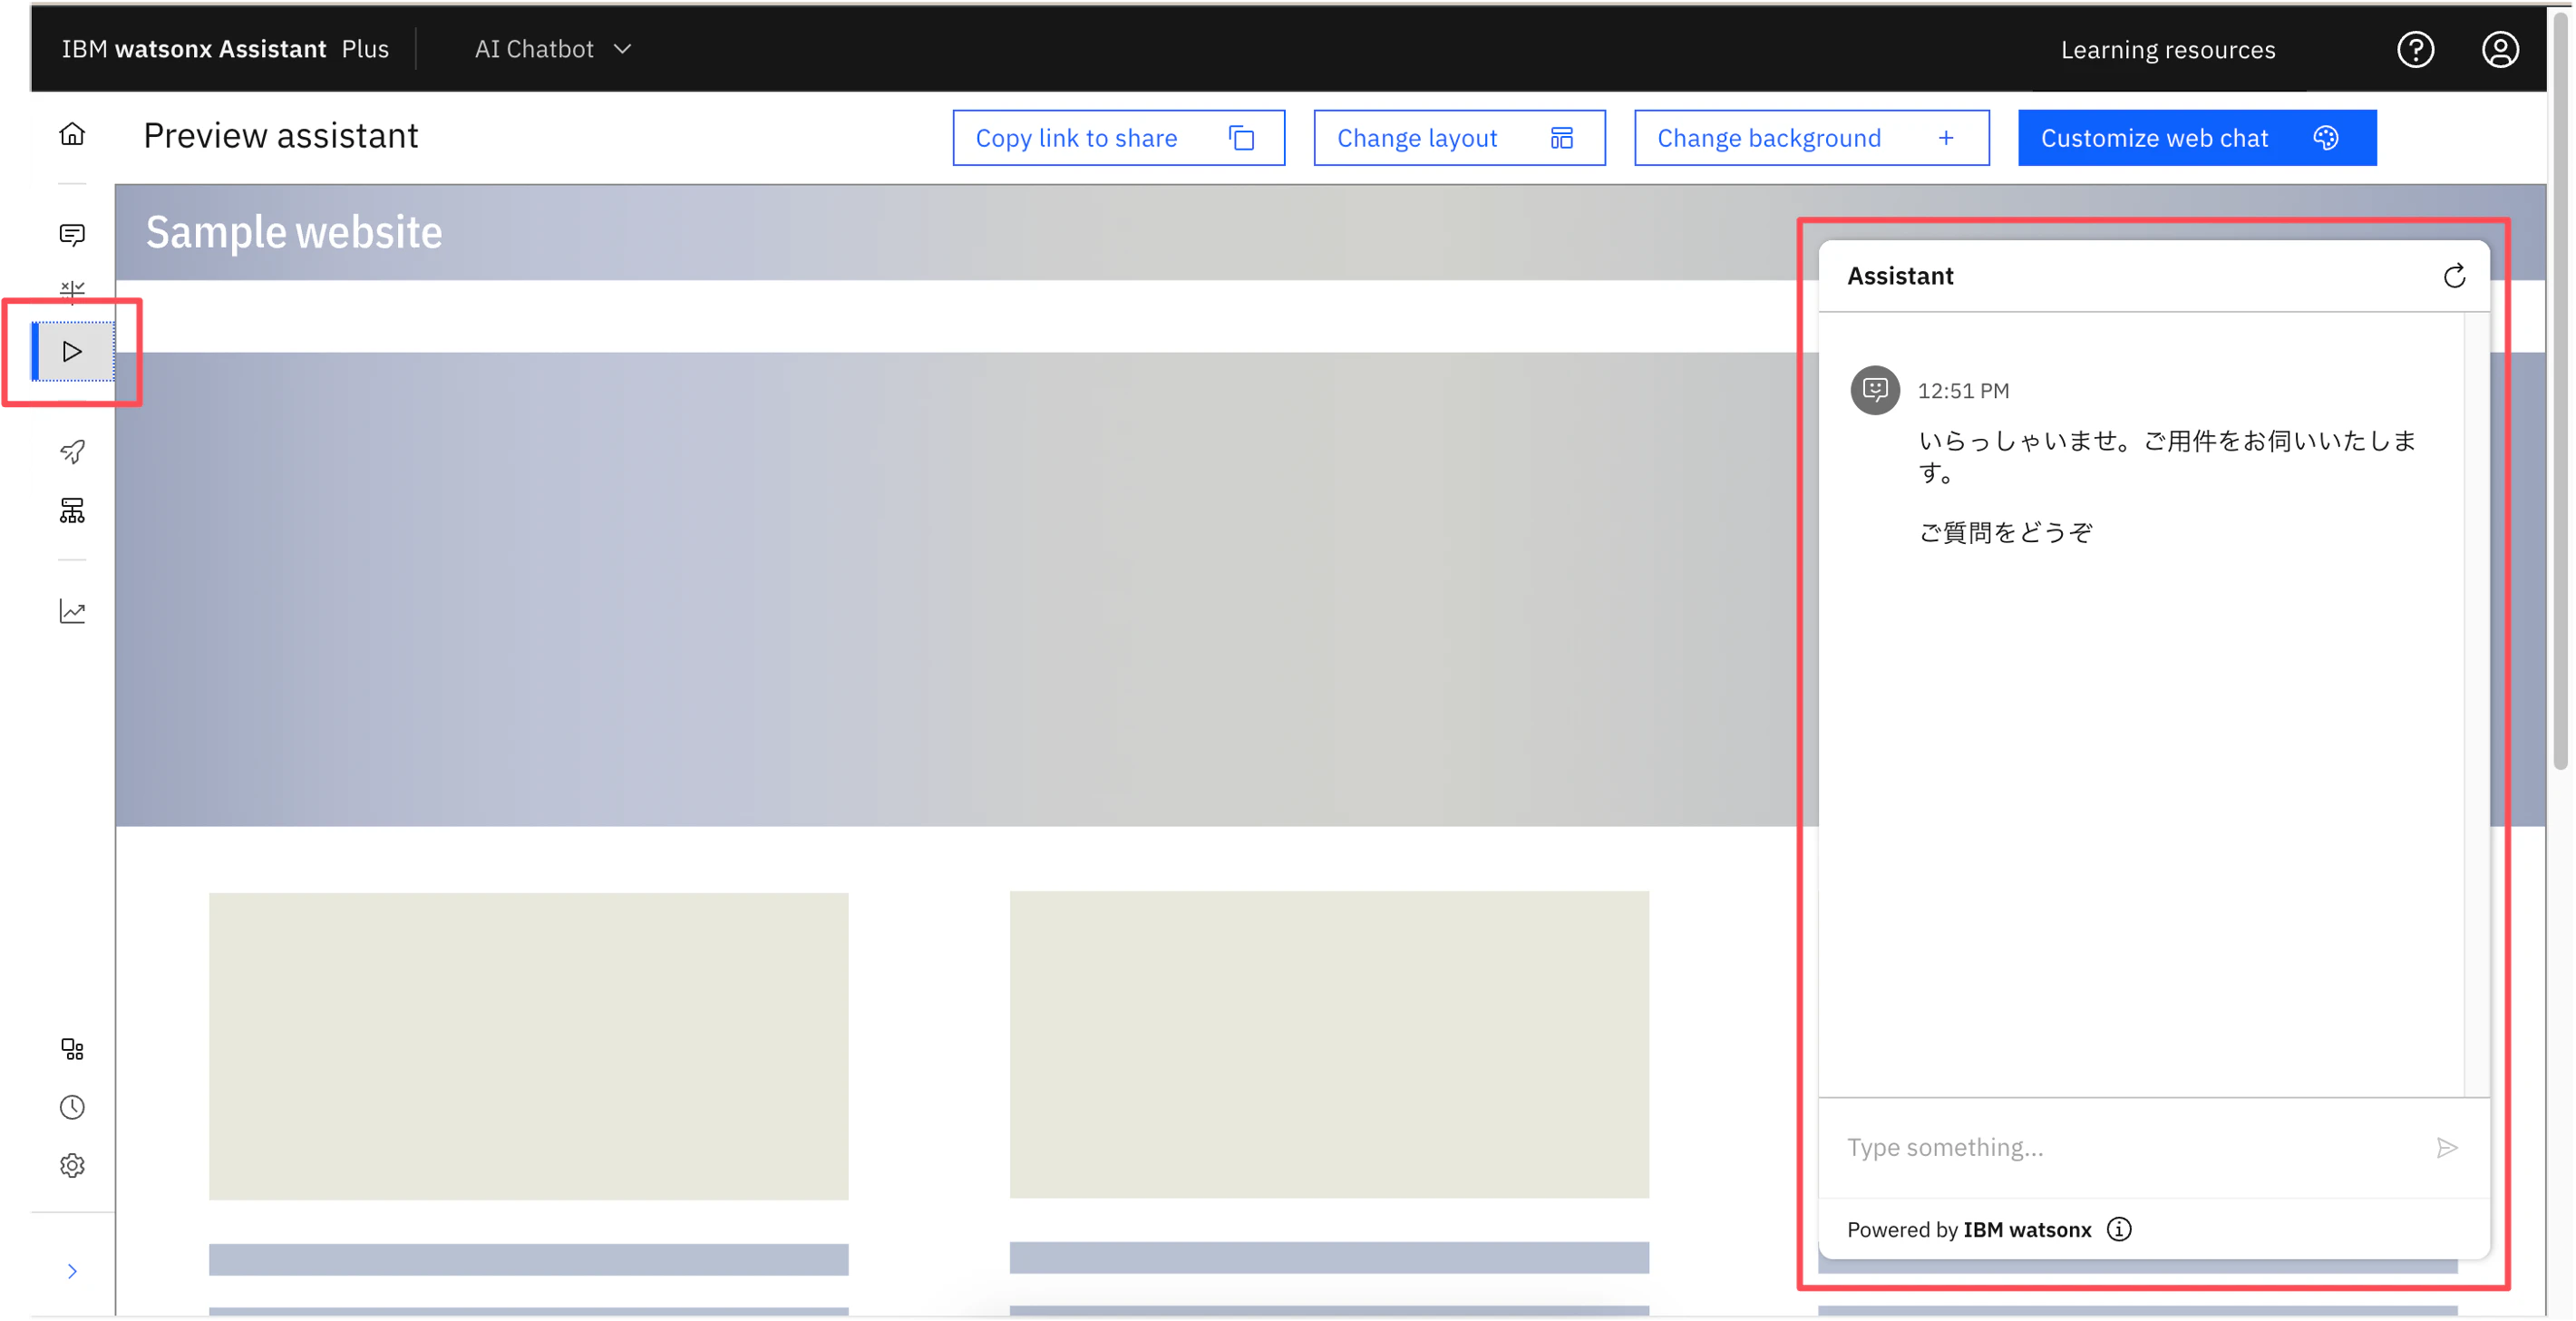Open the Home icon in sidebar
Viewport: 2576px width, 1321px height.
click(72, 134)
